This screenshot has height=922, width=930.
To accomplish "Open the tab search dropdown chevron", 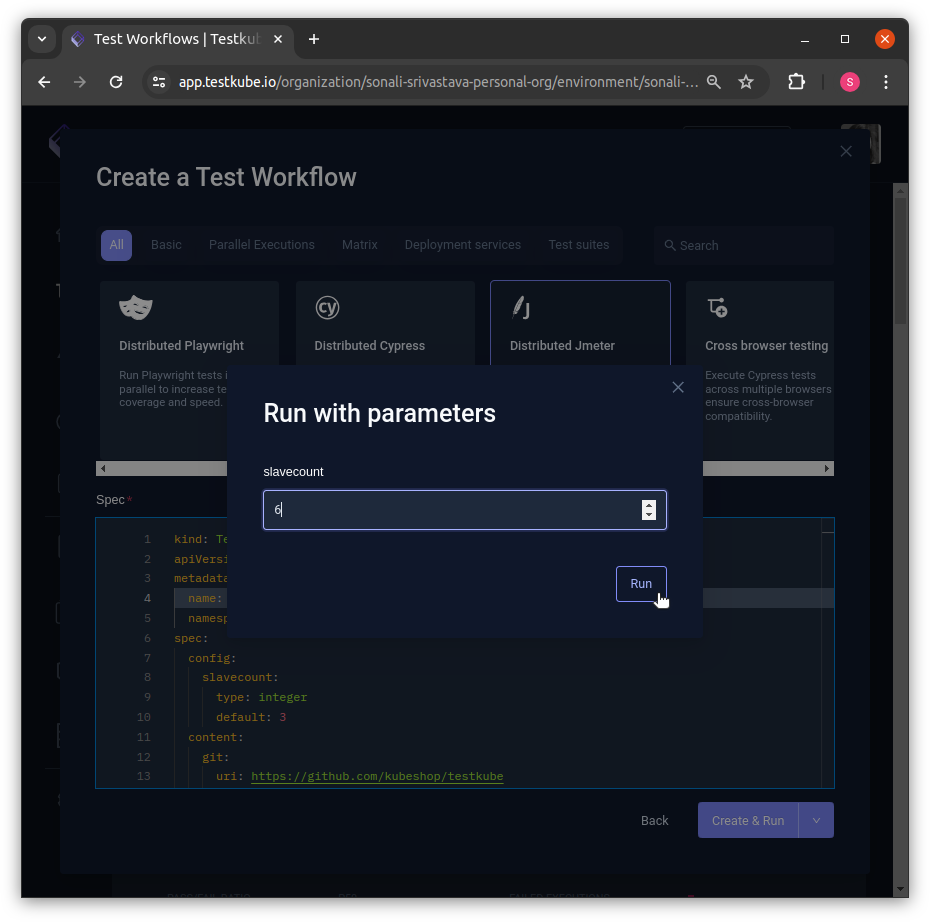I will pos(42,39).
